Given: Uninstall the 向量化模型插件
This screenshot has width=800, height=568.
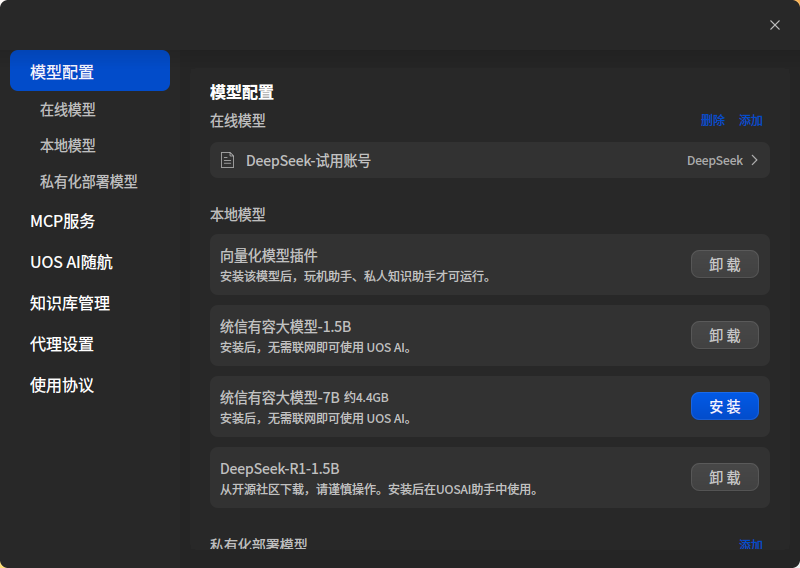Looking at the screenshot, I should tap(724, 264).
